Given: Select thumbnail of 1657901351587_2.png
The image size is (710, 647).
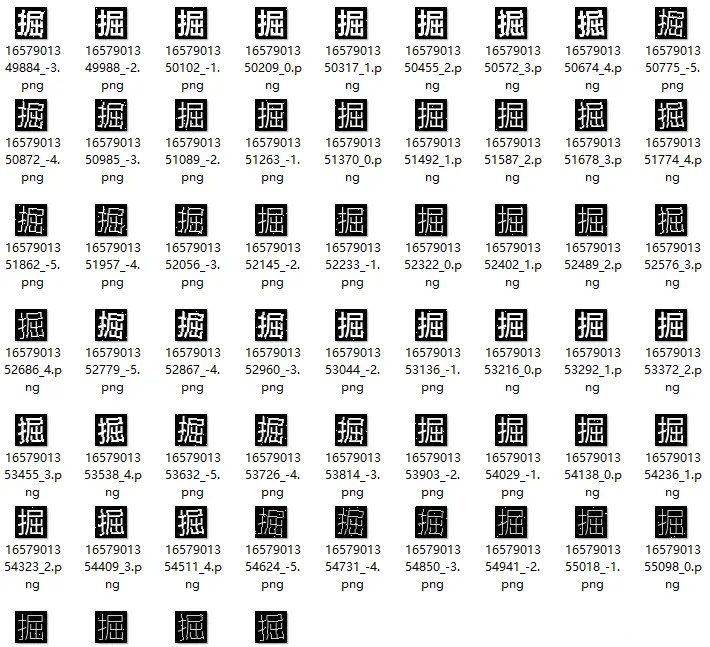Looking at the screenshot, I should coord(511,115).
